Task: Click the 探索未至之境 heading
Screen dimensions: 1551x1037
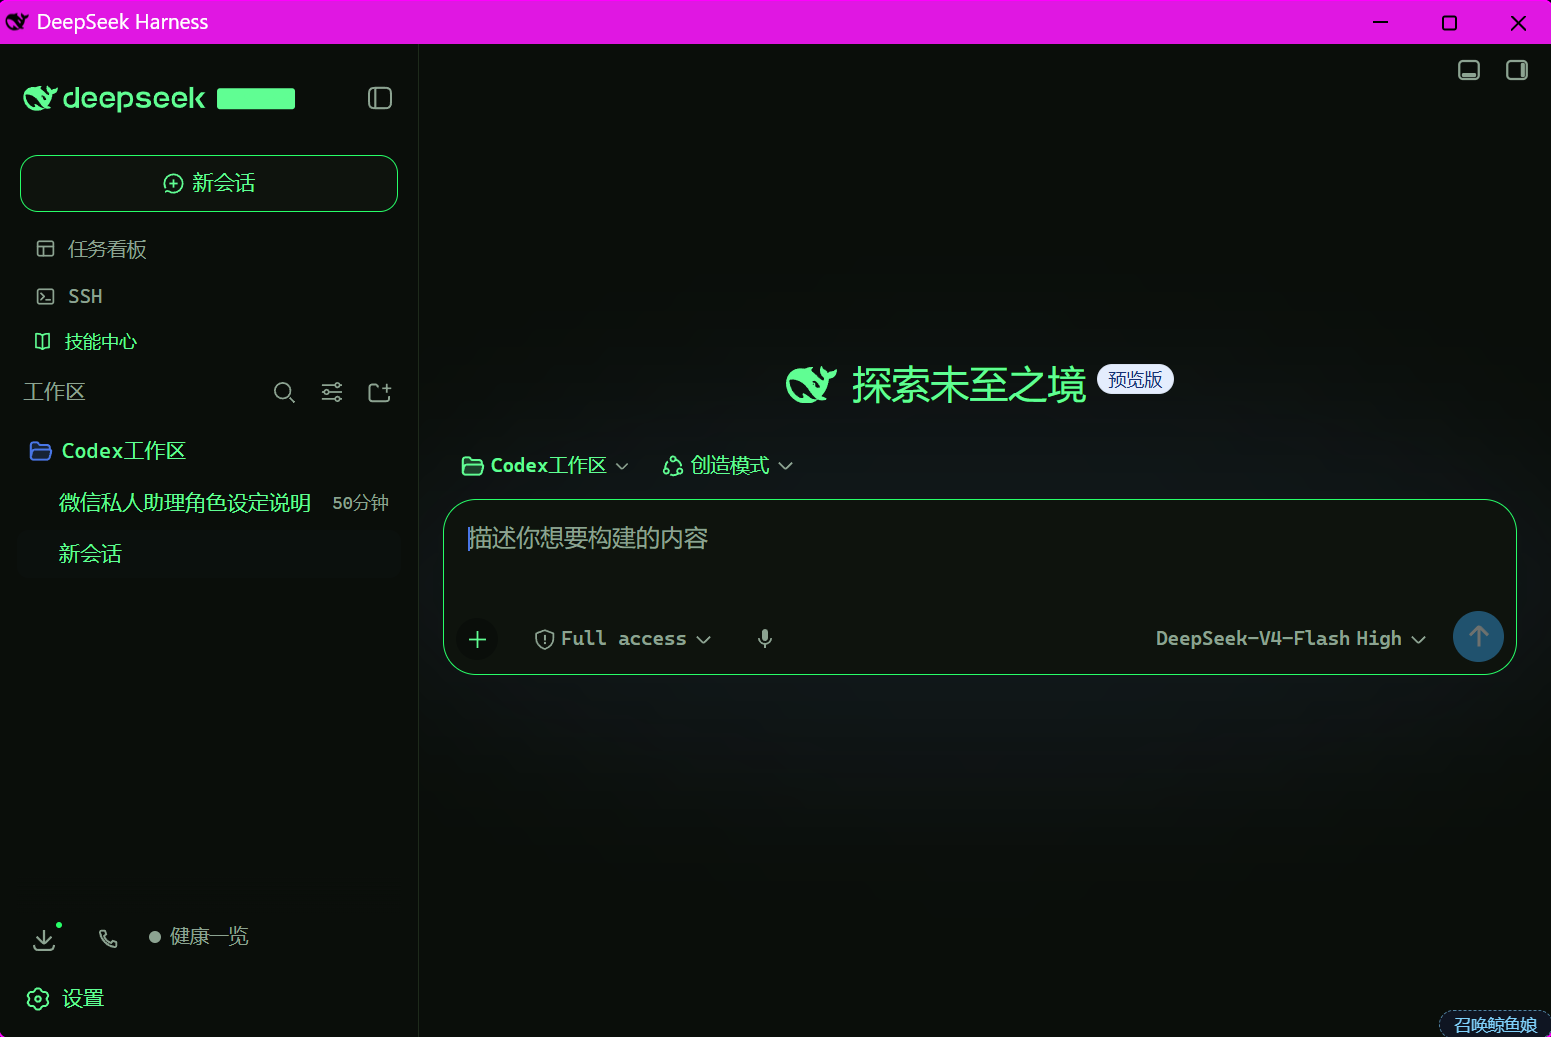Action: [x=968, y=385]
